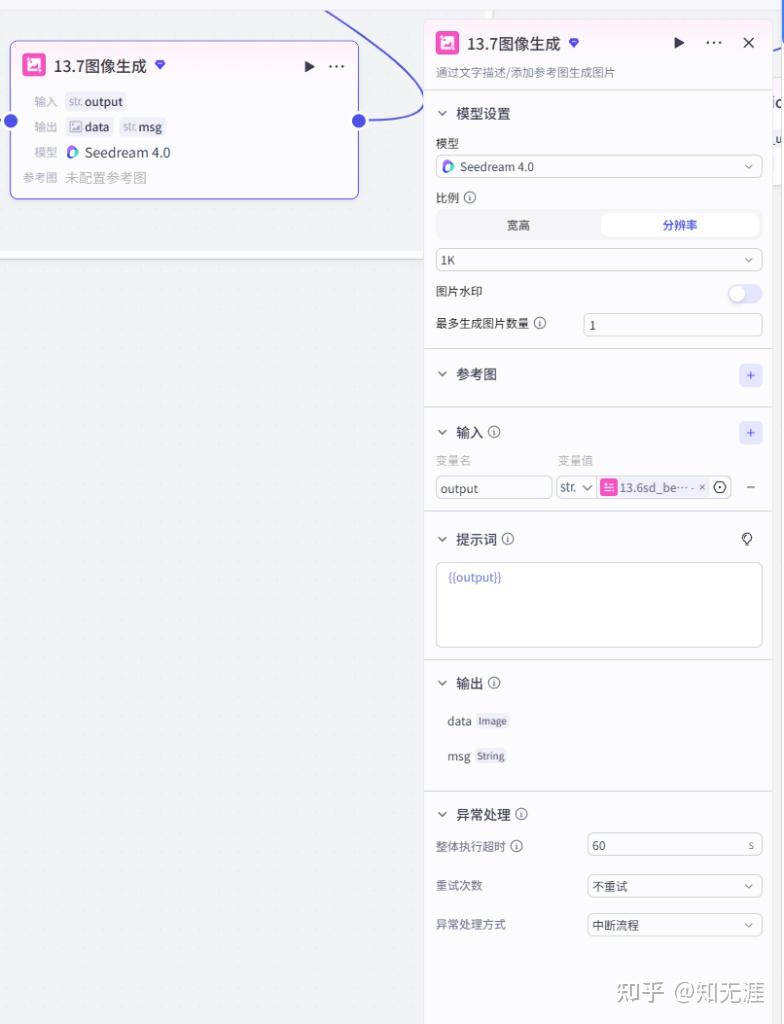The width and height of the screenshot is (784, 1024).
Task: Open the str type dropdown for output
Action: (576, 488)
